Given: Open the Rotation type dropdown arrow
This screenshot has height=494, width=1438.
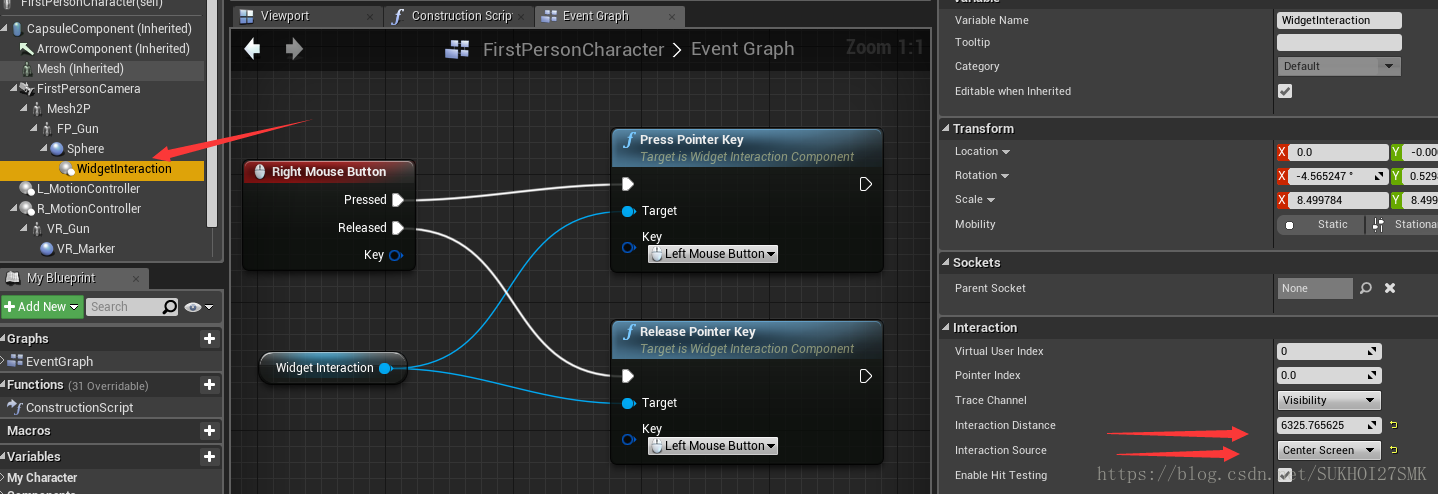Looking at the screenshot, I should [1006, 176].
